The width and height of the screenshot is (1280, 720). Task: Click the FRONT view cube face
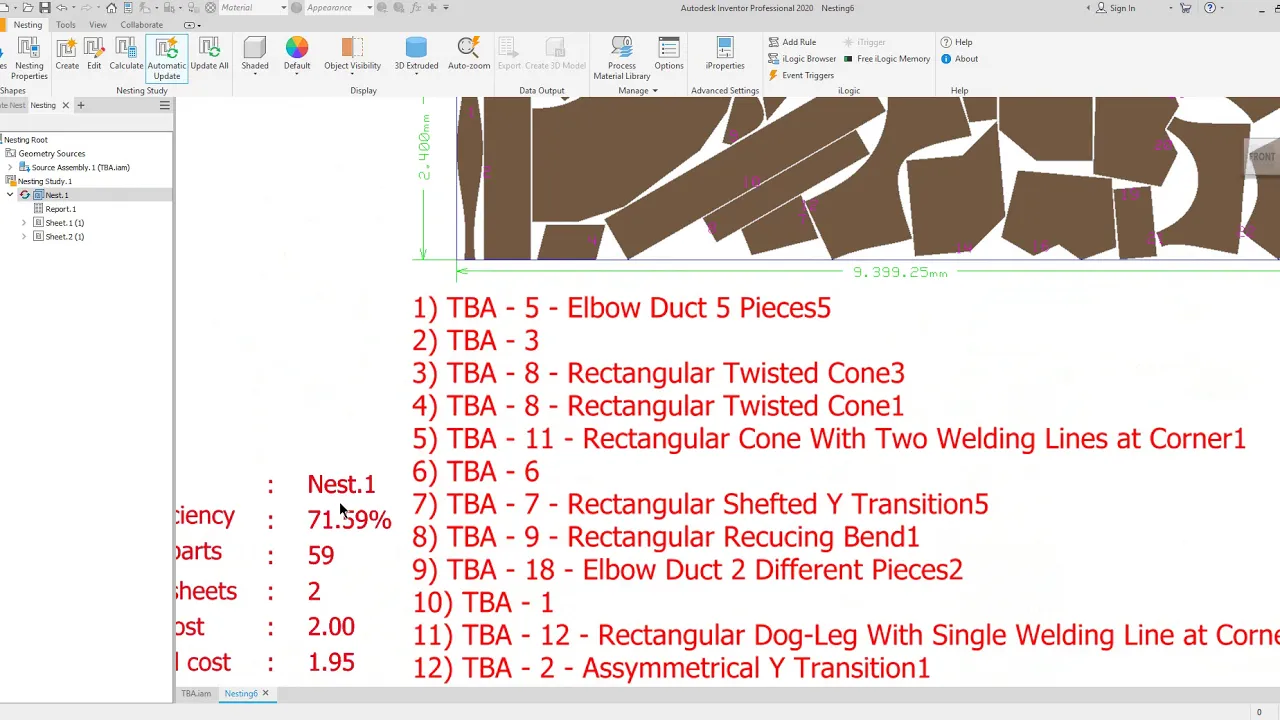point(1262,157)
